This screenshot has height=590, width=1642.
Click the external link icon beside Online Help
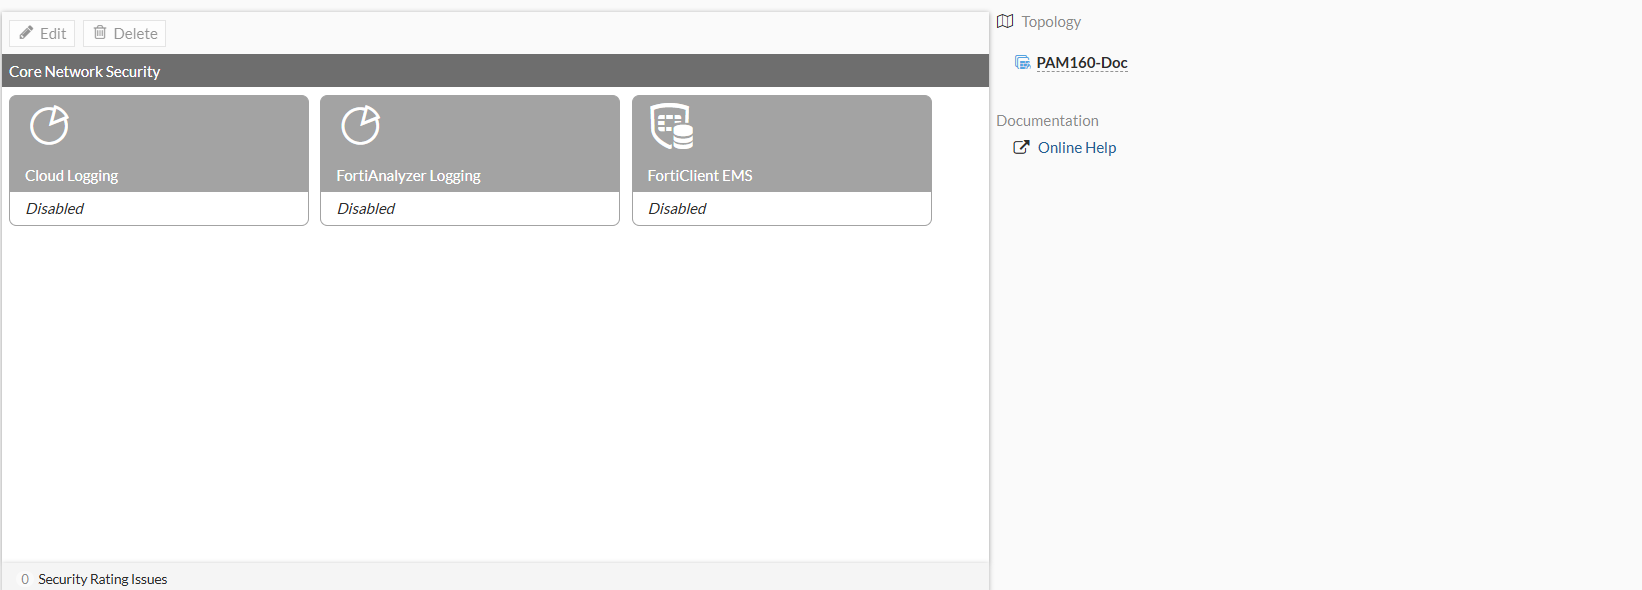pyautogui.click(x=1021, y=147)
